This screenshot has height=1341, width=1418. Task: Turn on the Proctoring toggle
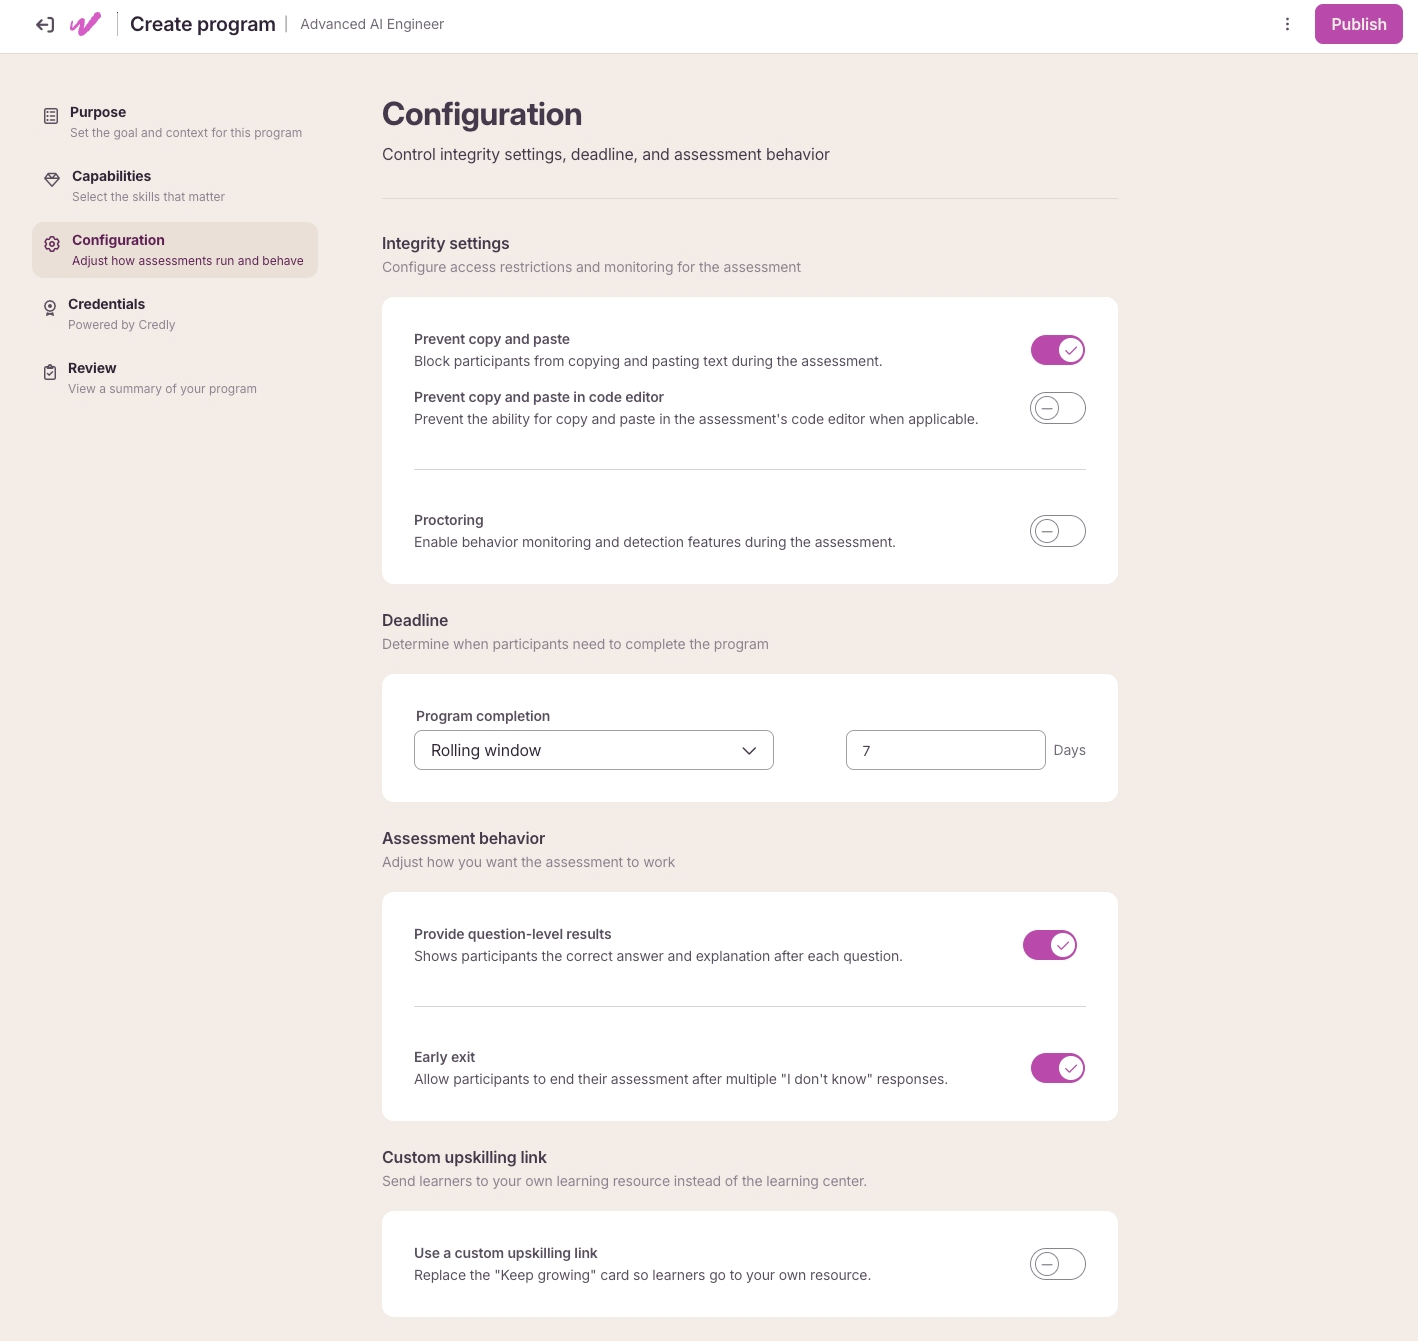click(1058, 531)
